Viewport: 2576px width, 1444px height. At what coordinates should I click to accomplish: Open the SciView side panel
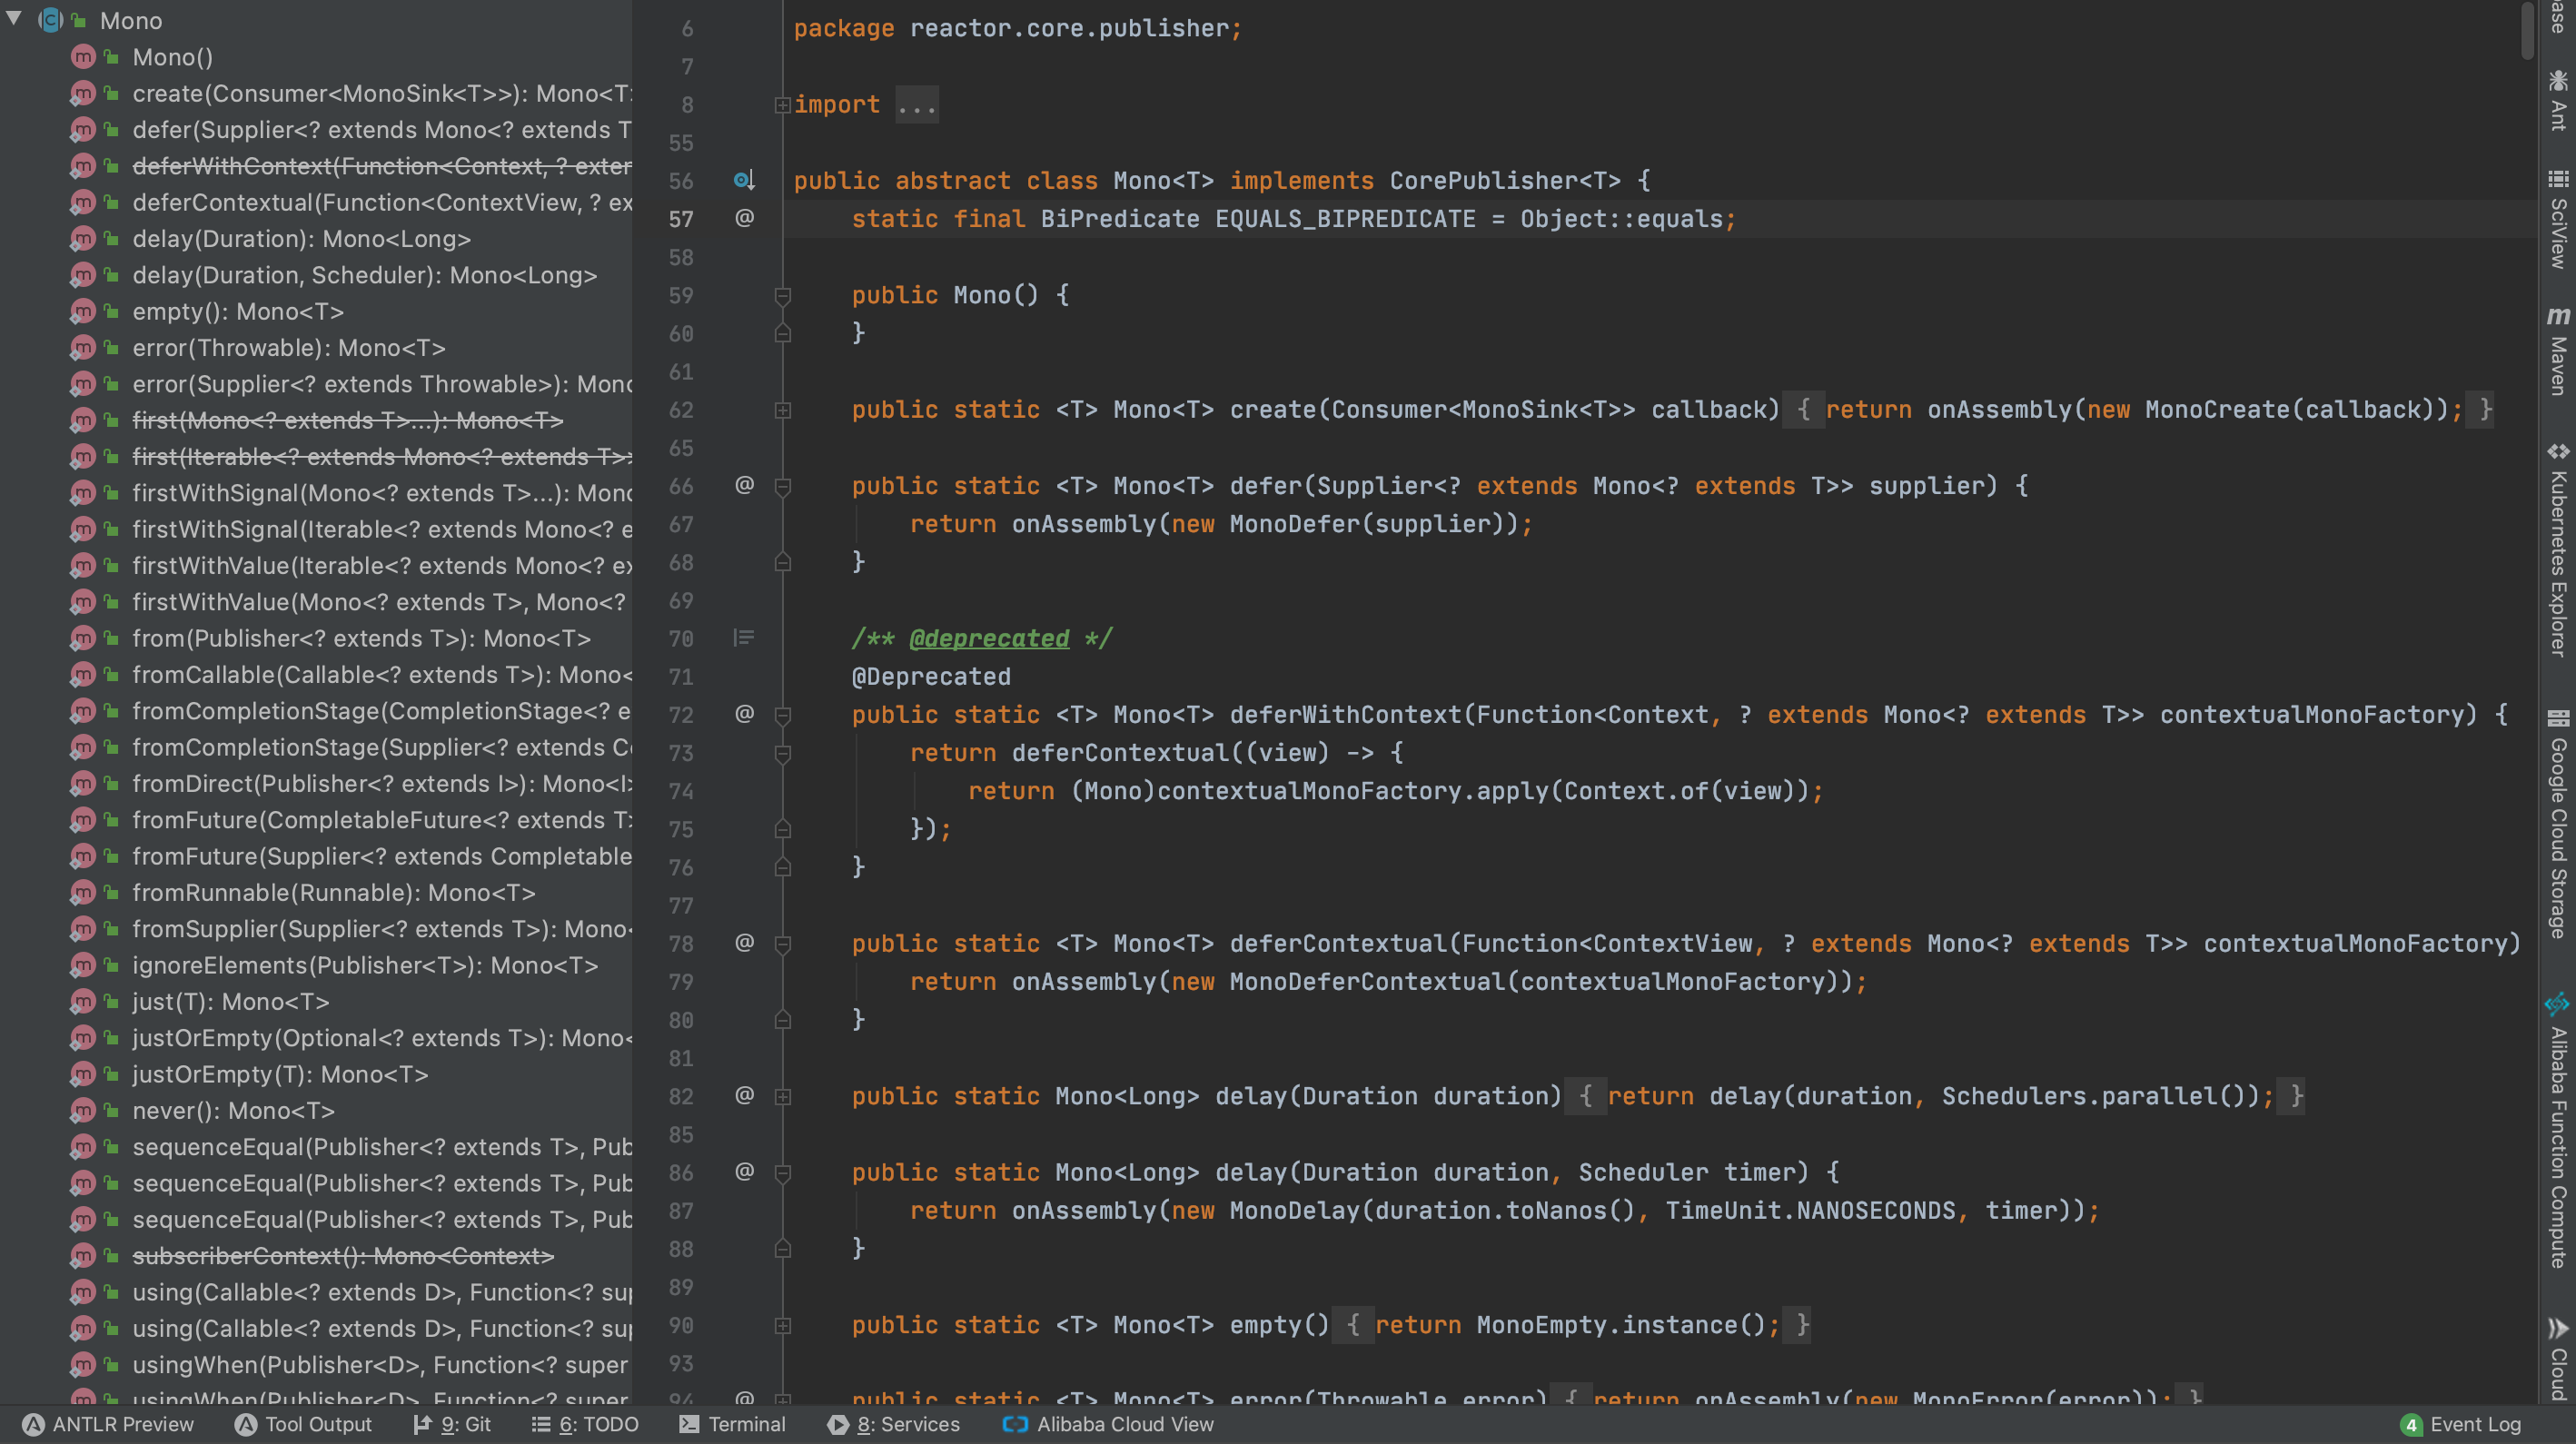2558,220
